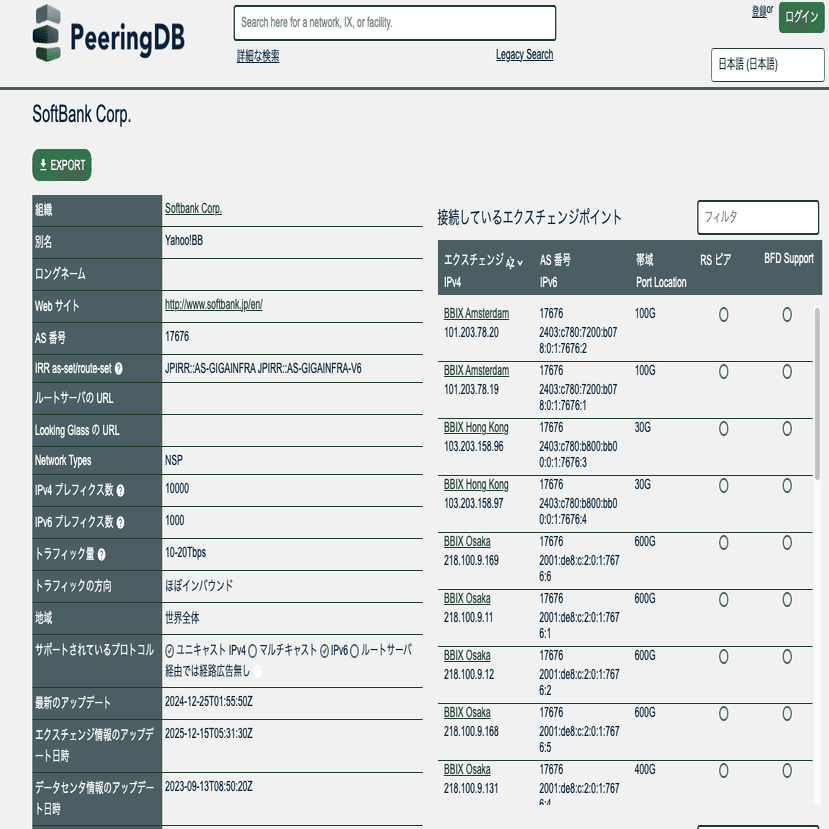Sort exchanges with the AZ sort icon
Image resolution: width=829 pixels, height=829 pixels.
510,263
